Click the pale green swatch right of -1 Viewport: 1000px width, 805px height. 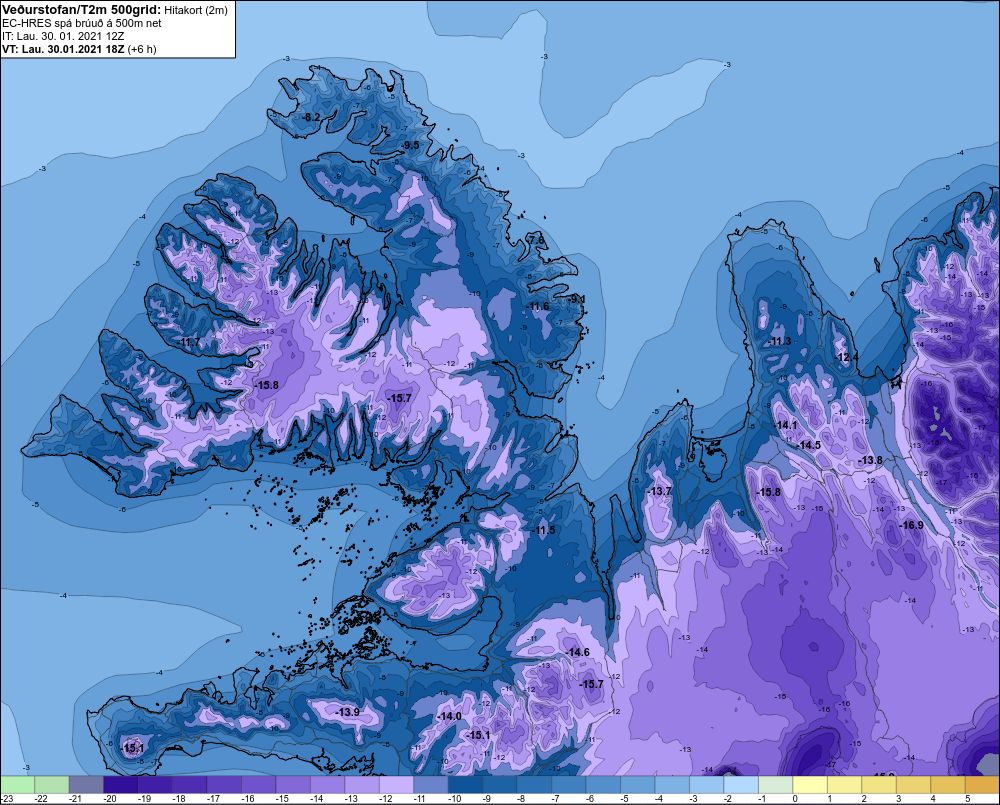775,784
